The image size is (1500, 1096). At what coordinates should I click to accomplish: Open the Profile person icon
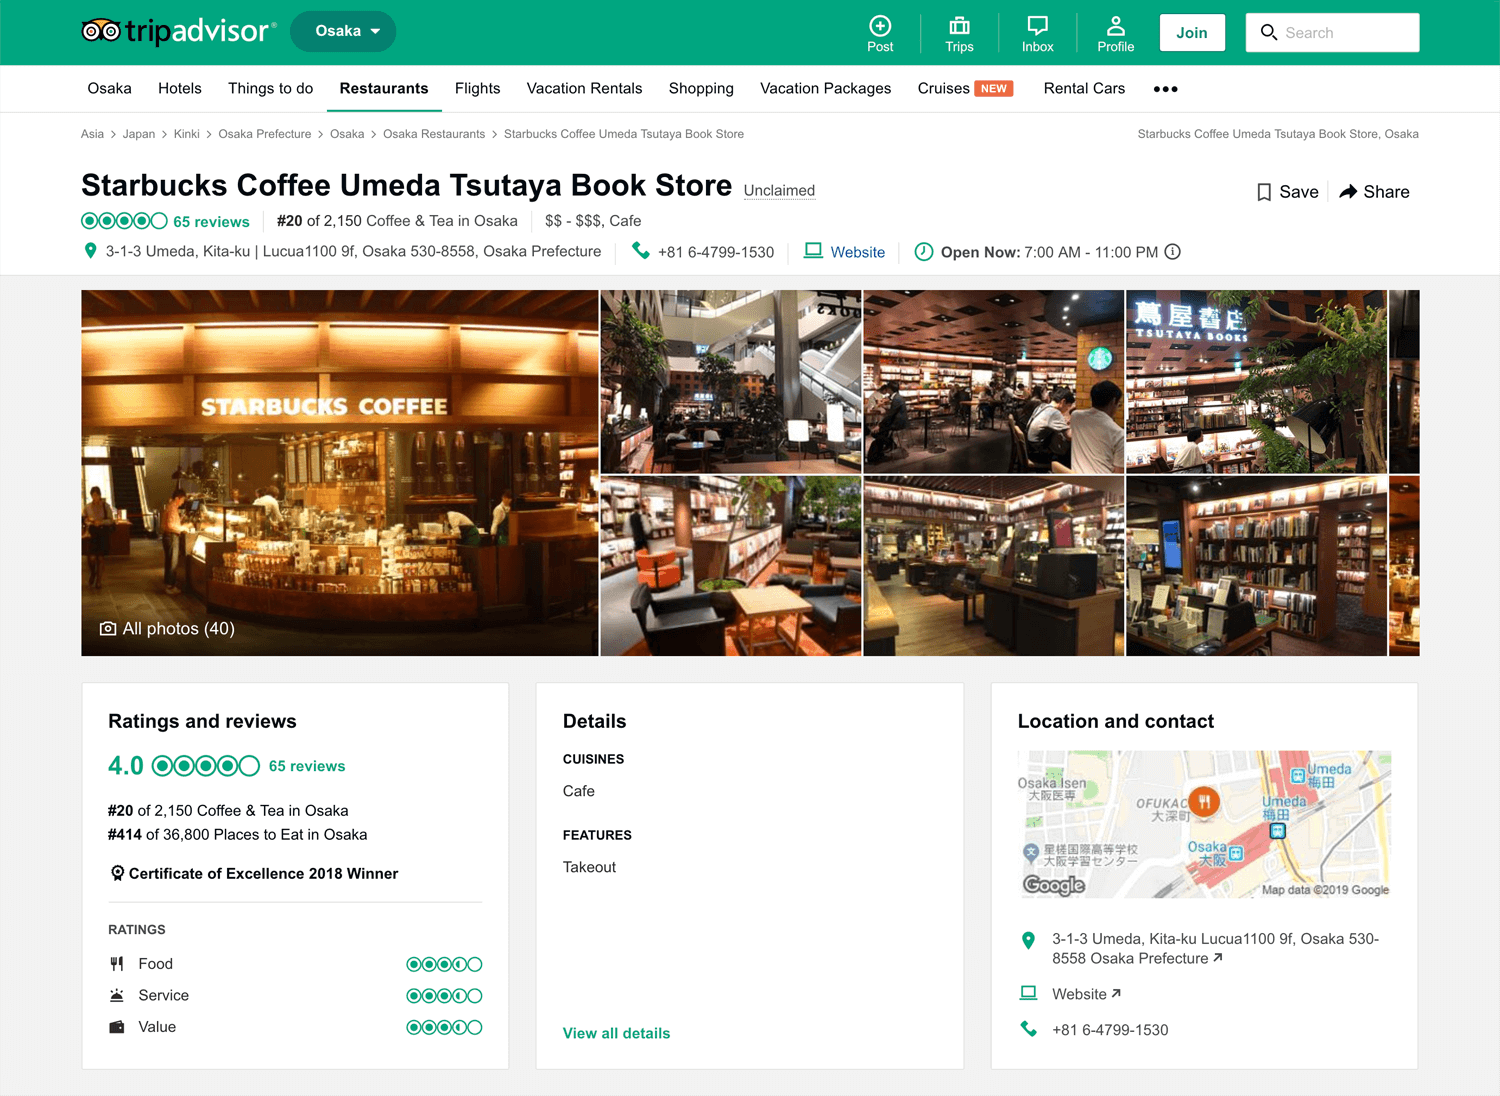(x=1116, y=25)
